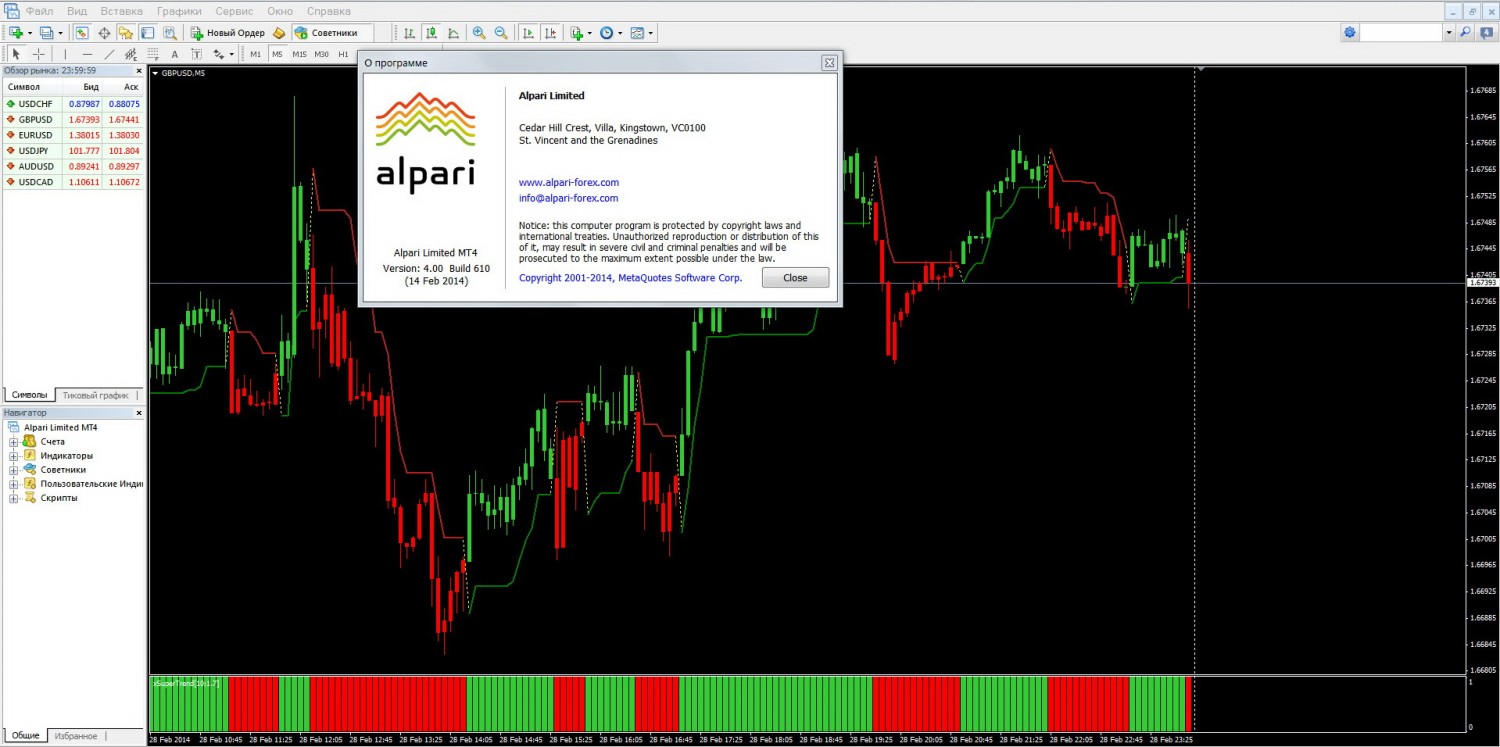Screen dimensions: 1500x747
Task: Zoom out on the chart
Action: [501, 33]
